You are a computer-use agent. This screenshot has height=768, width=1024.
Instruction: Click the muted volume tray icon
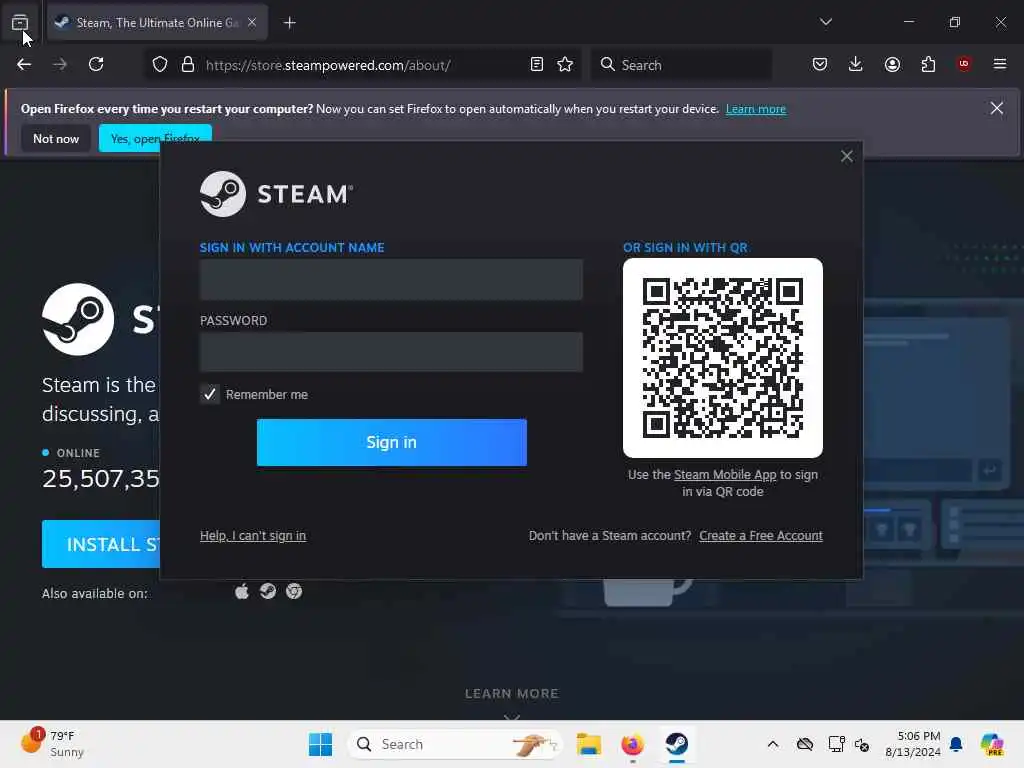pyautogui.click(x=862, y=744)
